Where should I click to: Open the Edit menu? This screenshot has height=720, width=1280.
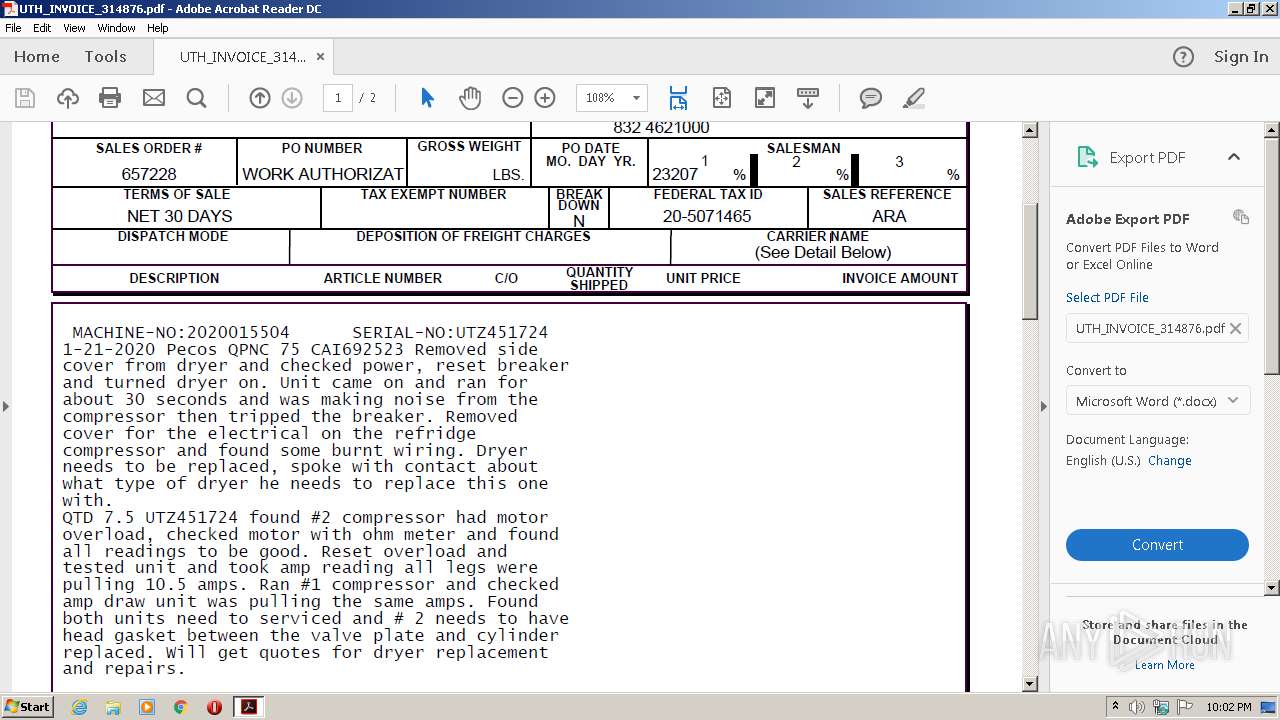42,28
